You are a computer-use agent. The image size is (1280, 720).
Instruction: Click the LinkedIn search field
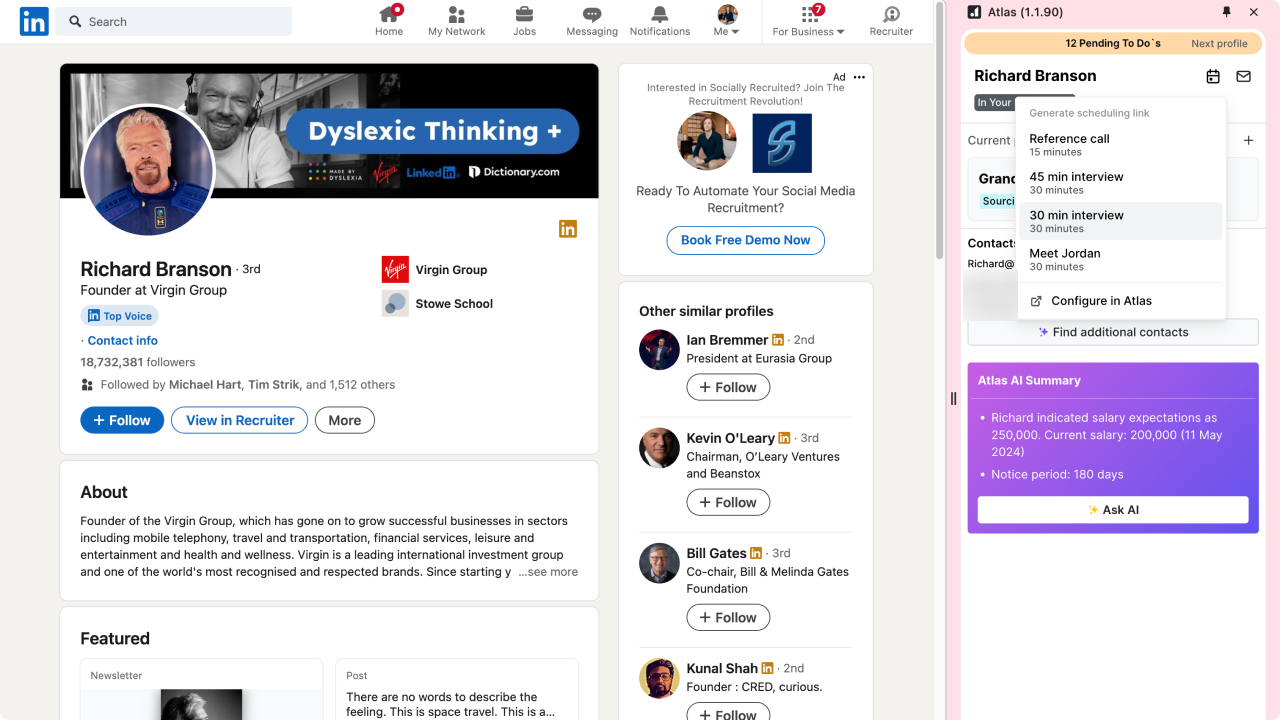(174, 21)
